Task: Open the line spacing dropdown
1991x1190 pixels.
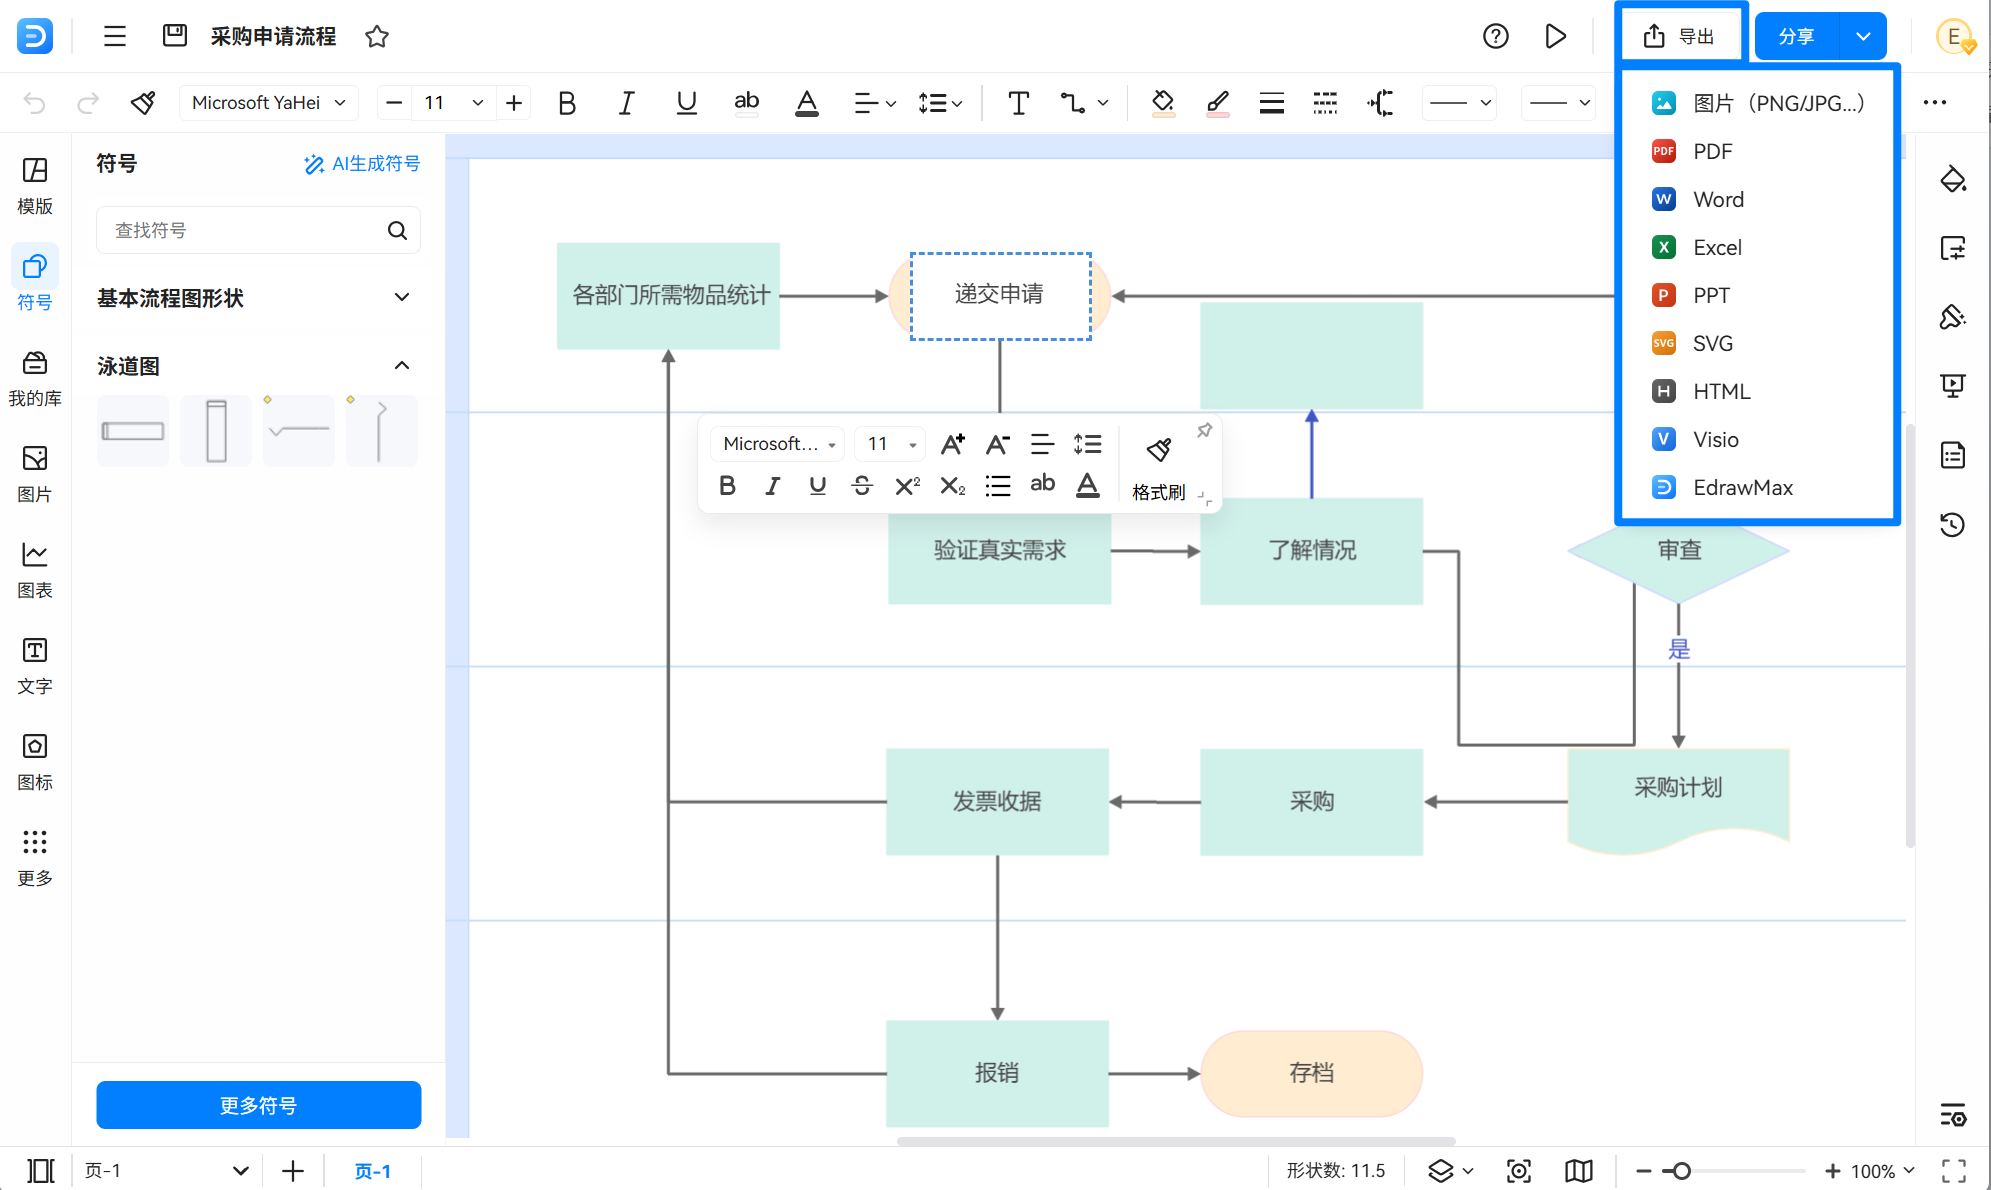Action: [940, 103]
